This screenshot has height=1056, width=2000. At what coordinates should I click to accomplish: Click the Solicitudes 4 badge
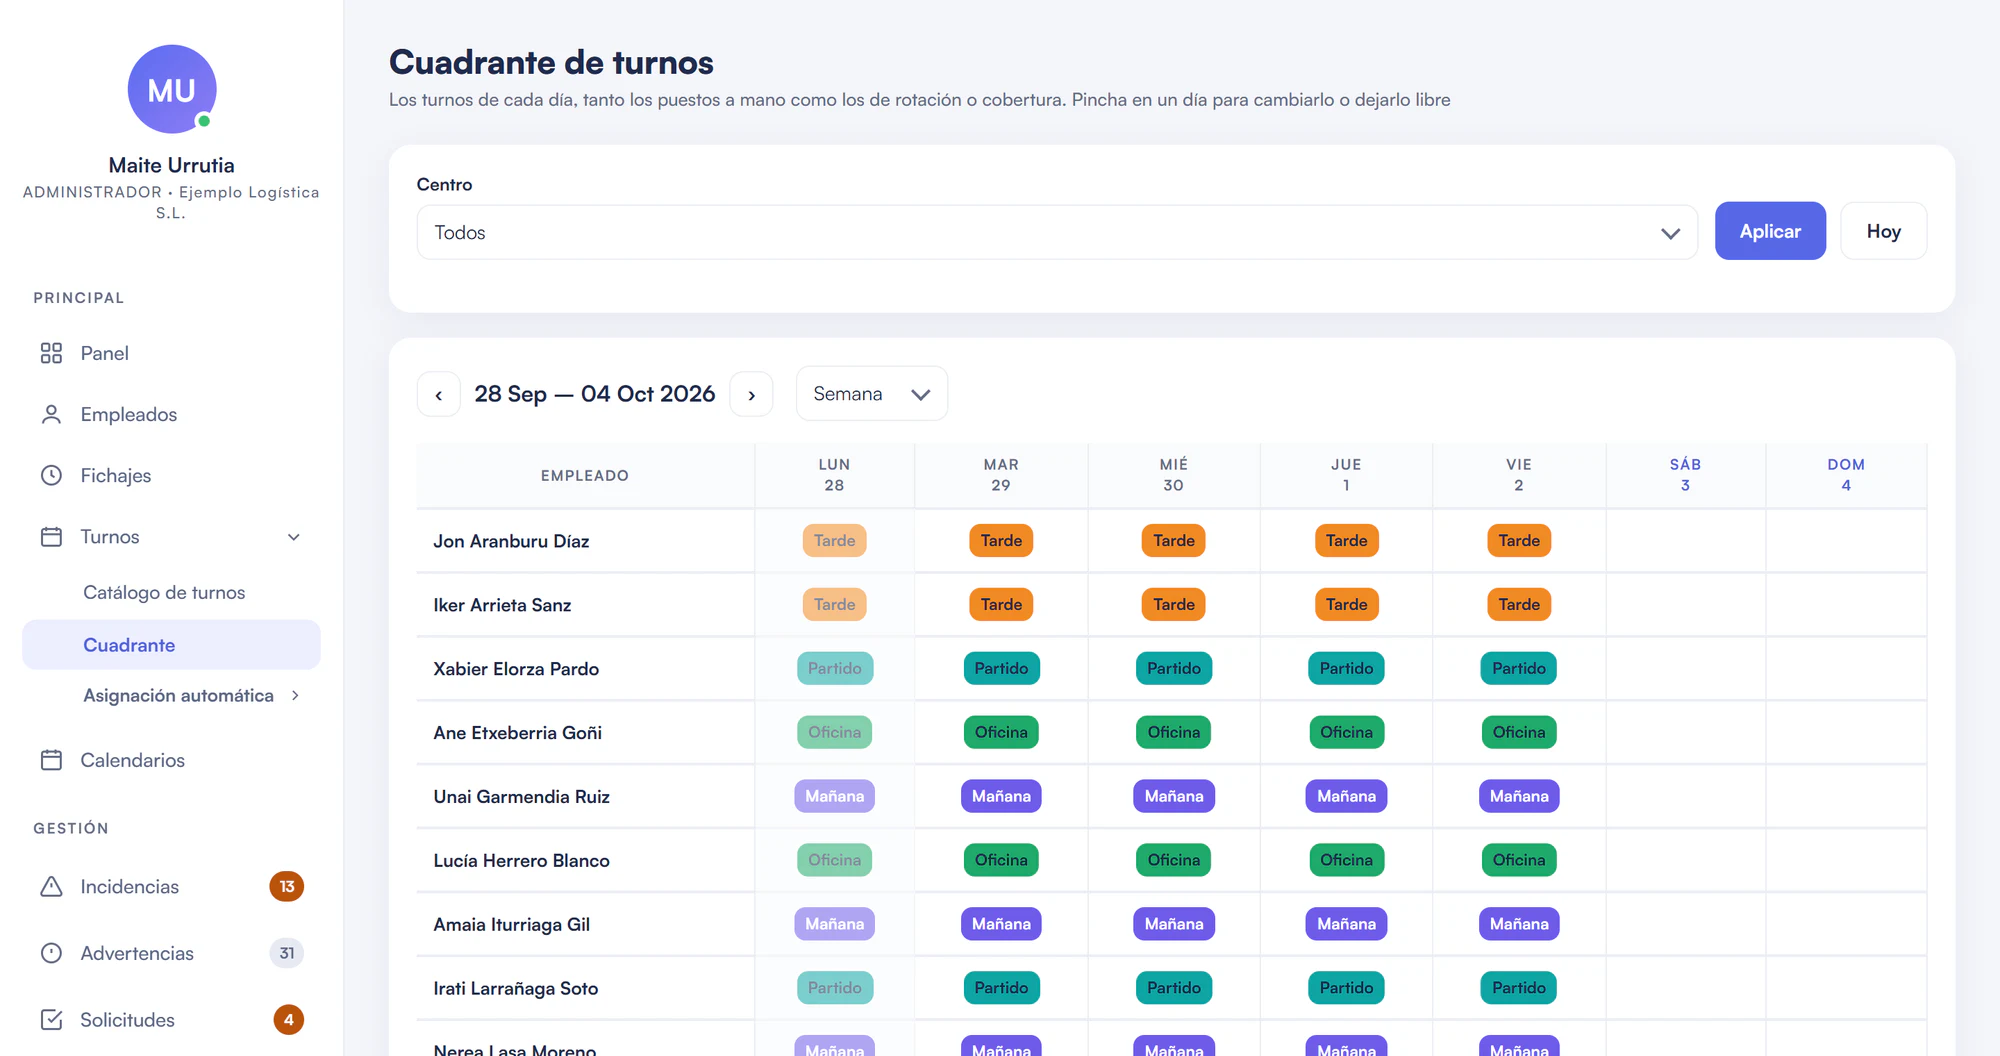(x=288, y=1020)
